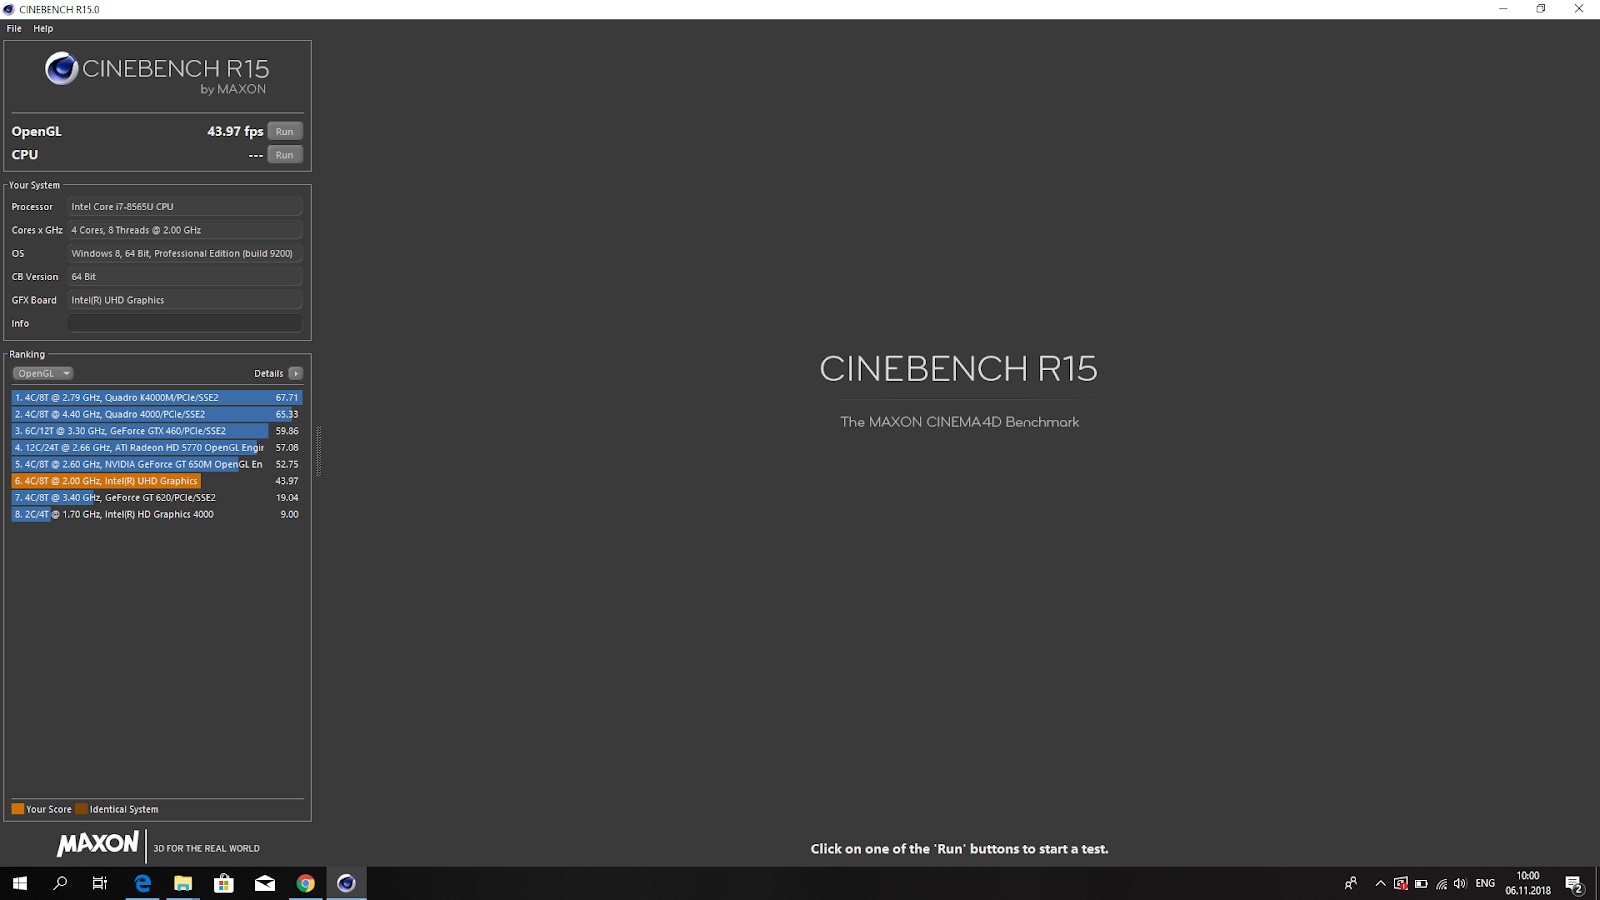This screenshot has height=900, width=1600.
Task: Open the Wi-Fi network icon
Action: [1441, 883]
